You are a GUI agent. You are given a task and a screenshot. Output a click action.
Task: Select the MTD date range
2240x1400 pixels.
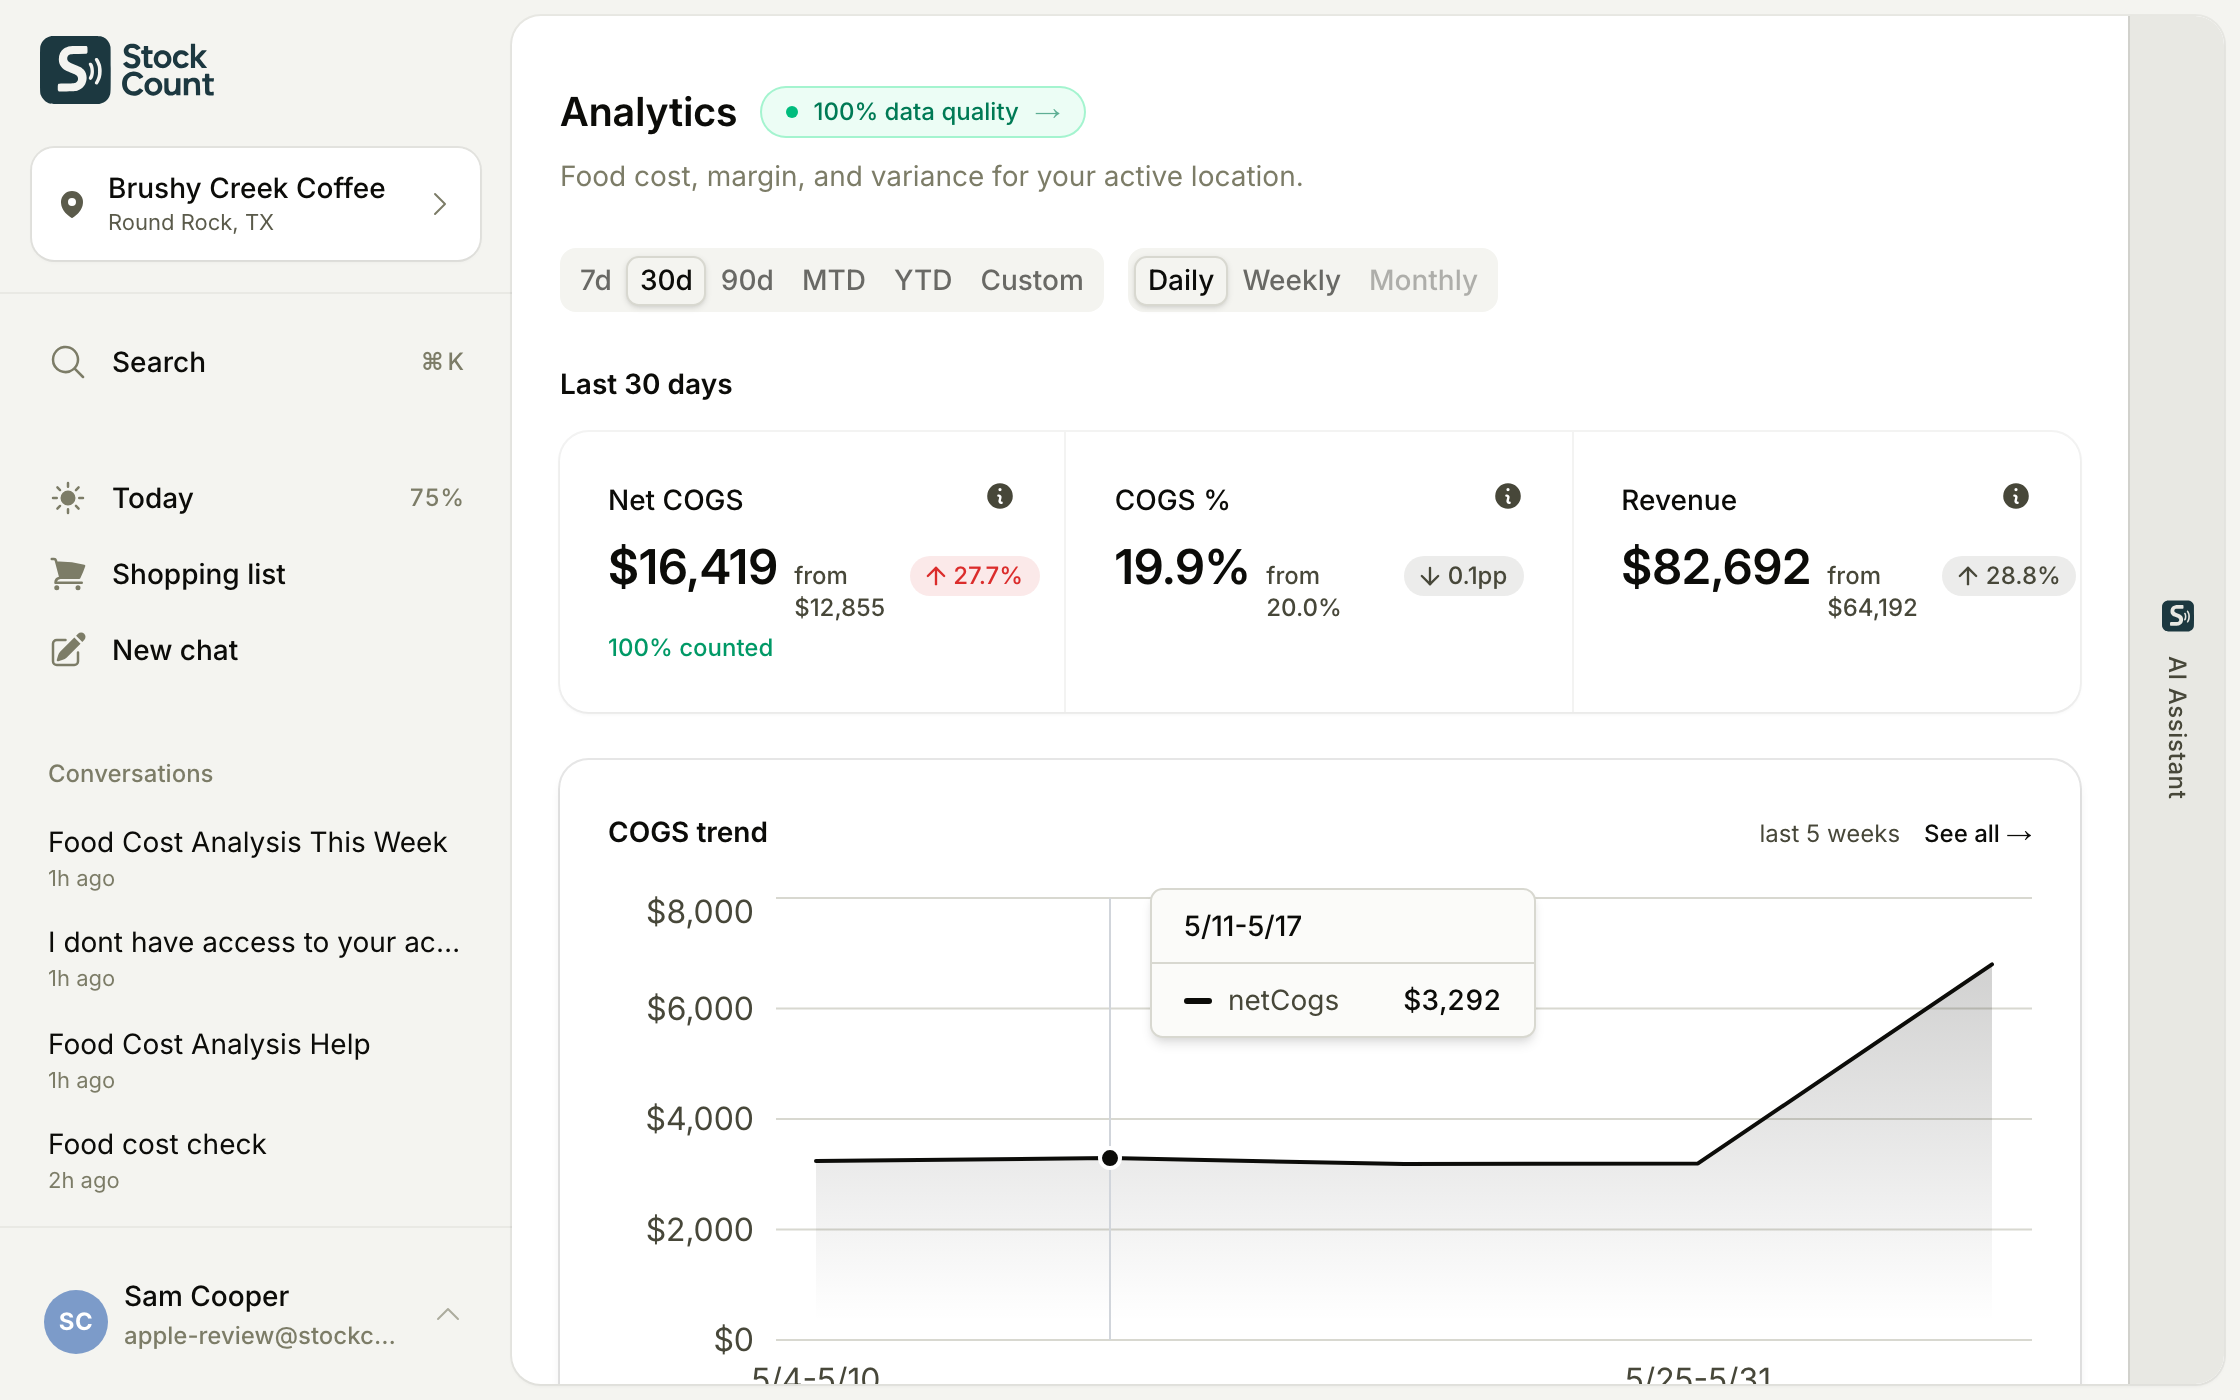click(833, 280)
